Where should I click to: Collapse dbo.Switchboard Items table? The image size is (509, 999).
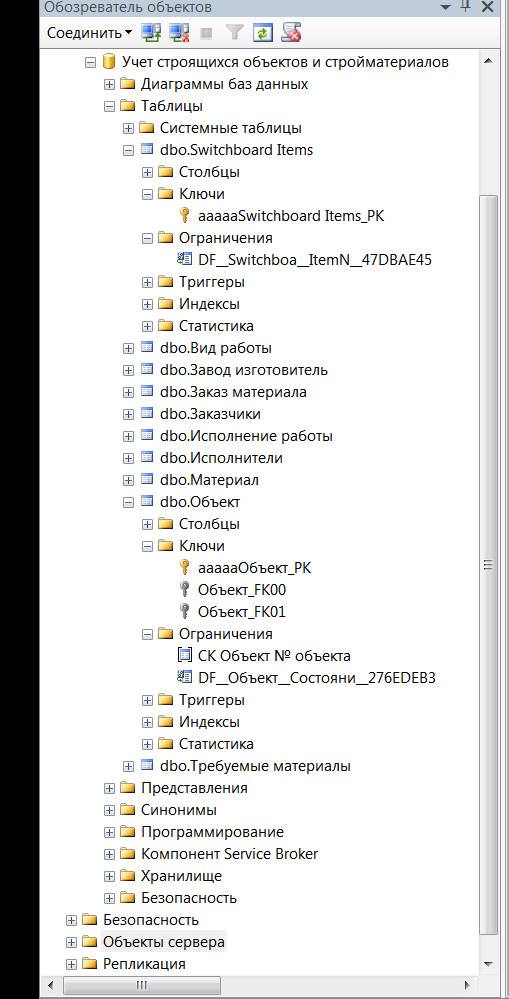tap(128, 150)
